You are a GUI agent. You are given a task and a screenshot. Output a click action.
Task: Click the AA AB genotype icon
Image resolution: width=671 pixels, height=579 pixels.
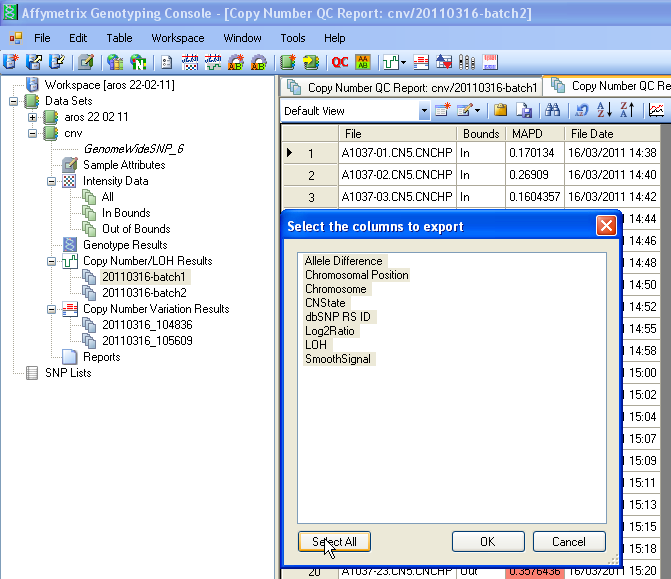click(x=363, y=62)
